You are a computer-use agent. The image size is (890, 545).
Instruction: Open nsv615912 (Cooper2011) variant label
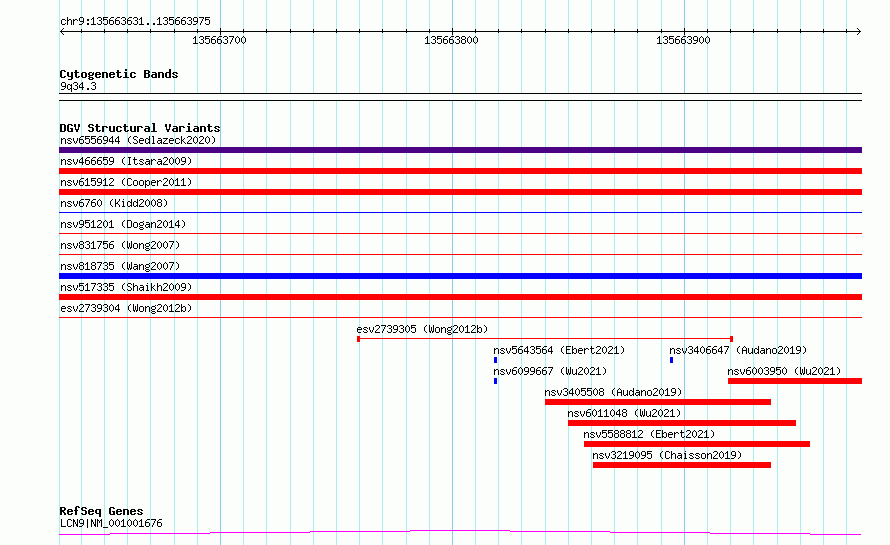point(126,182)
